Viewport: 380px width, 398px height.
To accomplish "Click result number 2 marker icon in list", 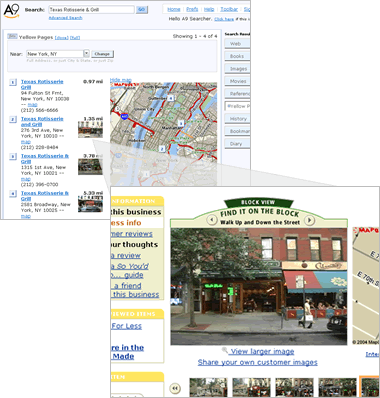I will 13,119.
